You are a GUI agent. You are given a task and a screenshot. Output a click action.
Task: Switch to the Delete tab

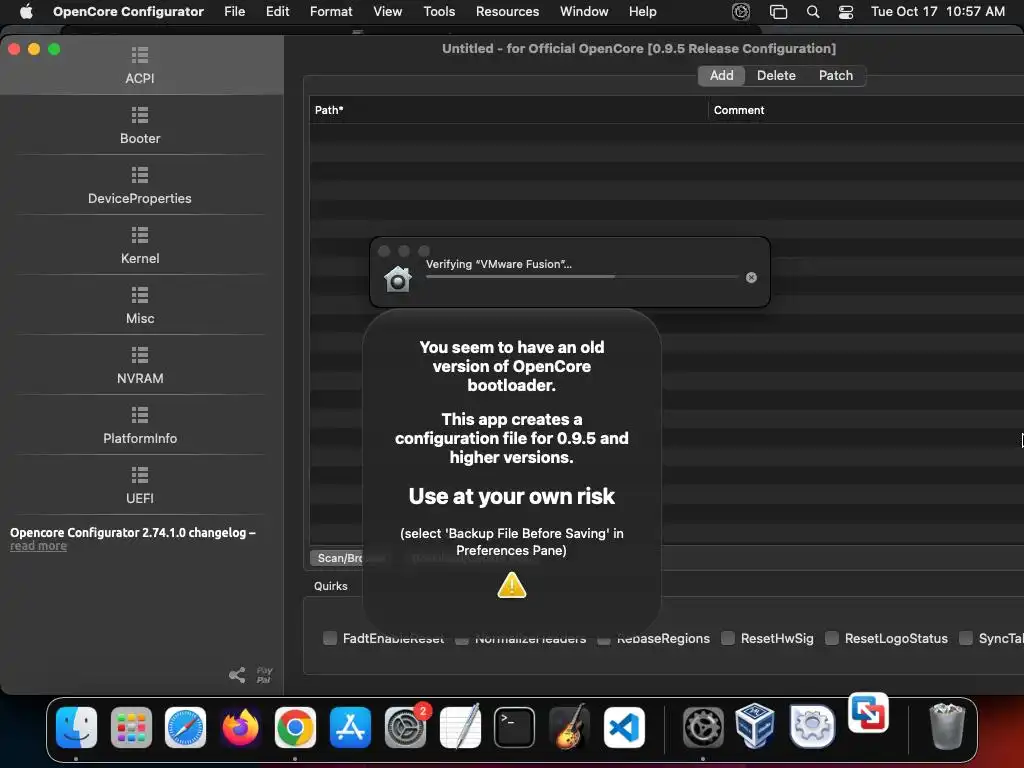pos(776,76)
